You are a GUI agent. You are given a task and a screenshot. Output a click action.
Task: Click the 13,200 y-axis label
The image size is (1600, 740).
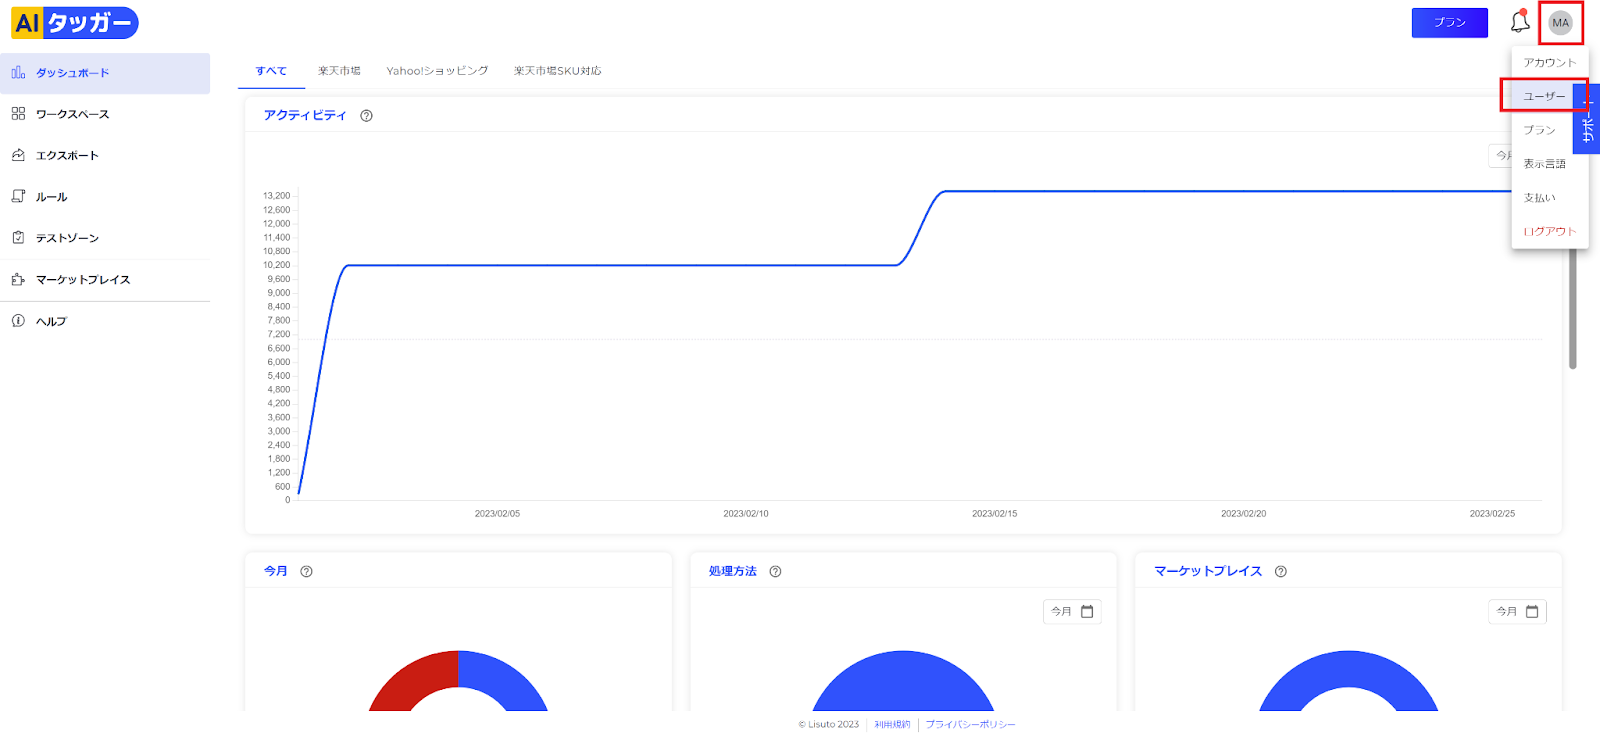pos(276,196)
